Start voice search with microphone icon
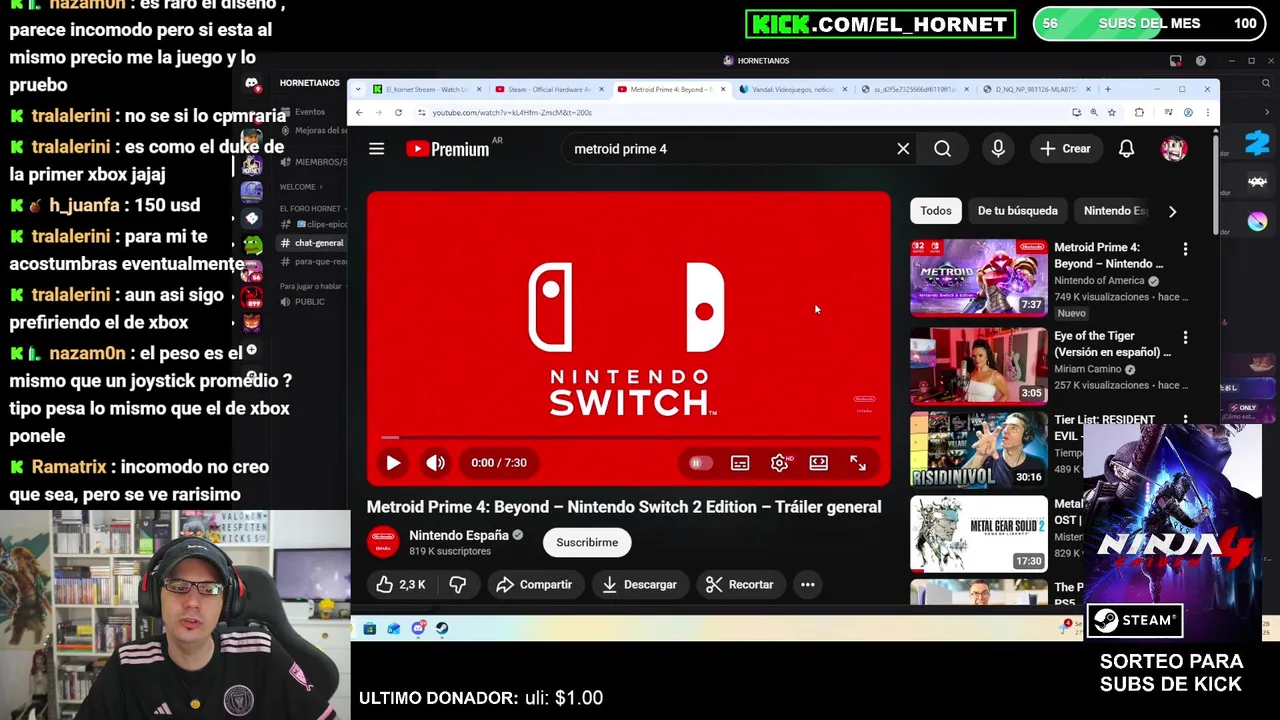 click(998, 149)
